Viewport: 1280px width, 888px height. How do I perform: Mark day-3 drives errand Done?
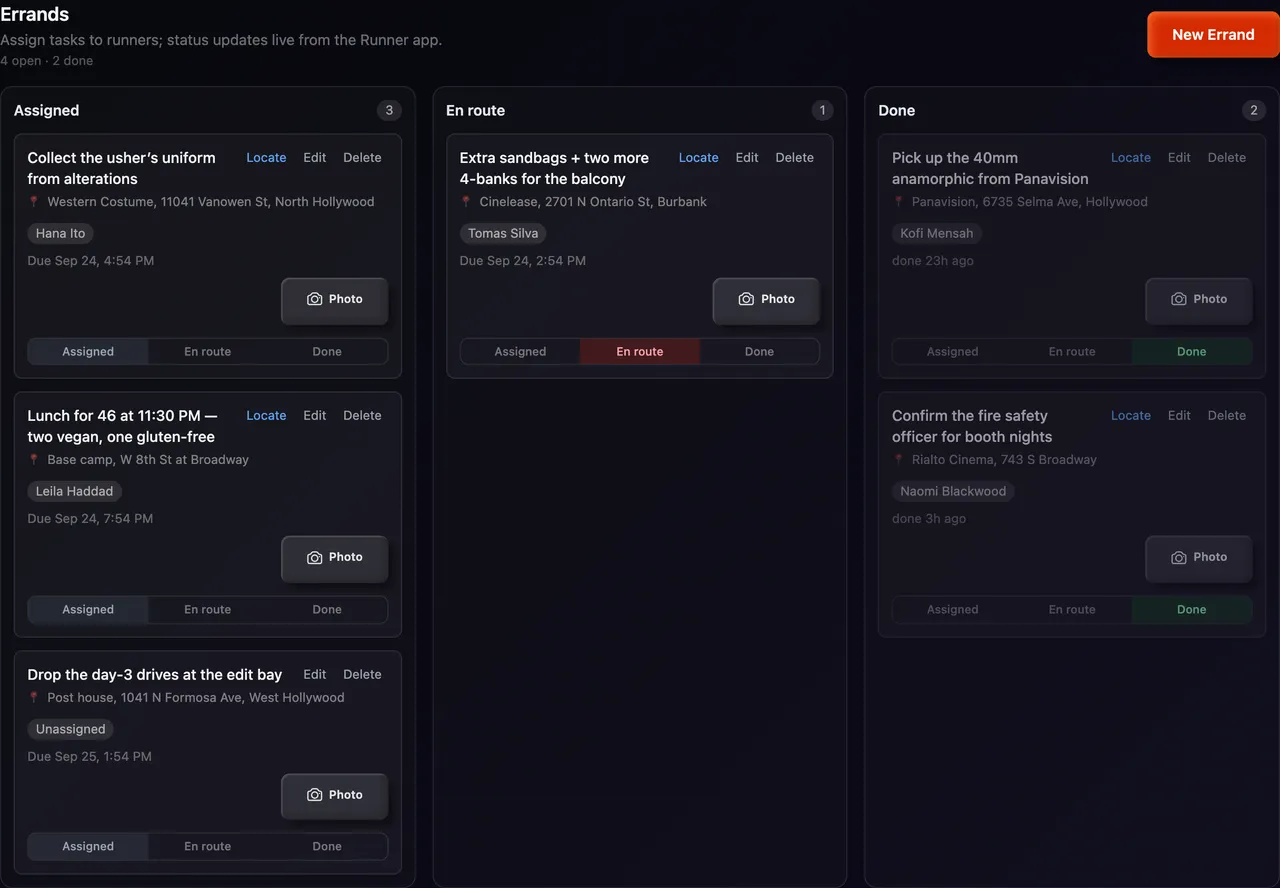tap(327, 847)
